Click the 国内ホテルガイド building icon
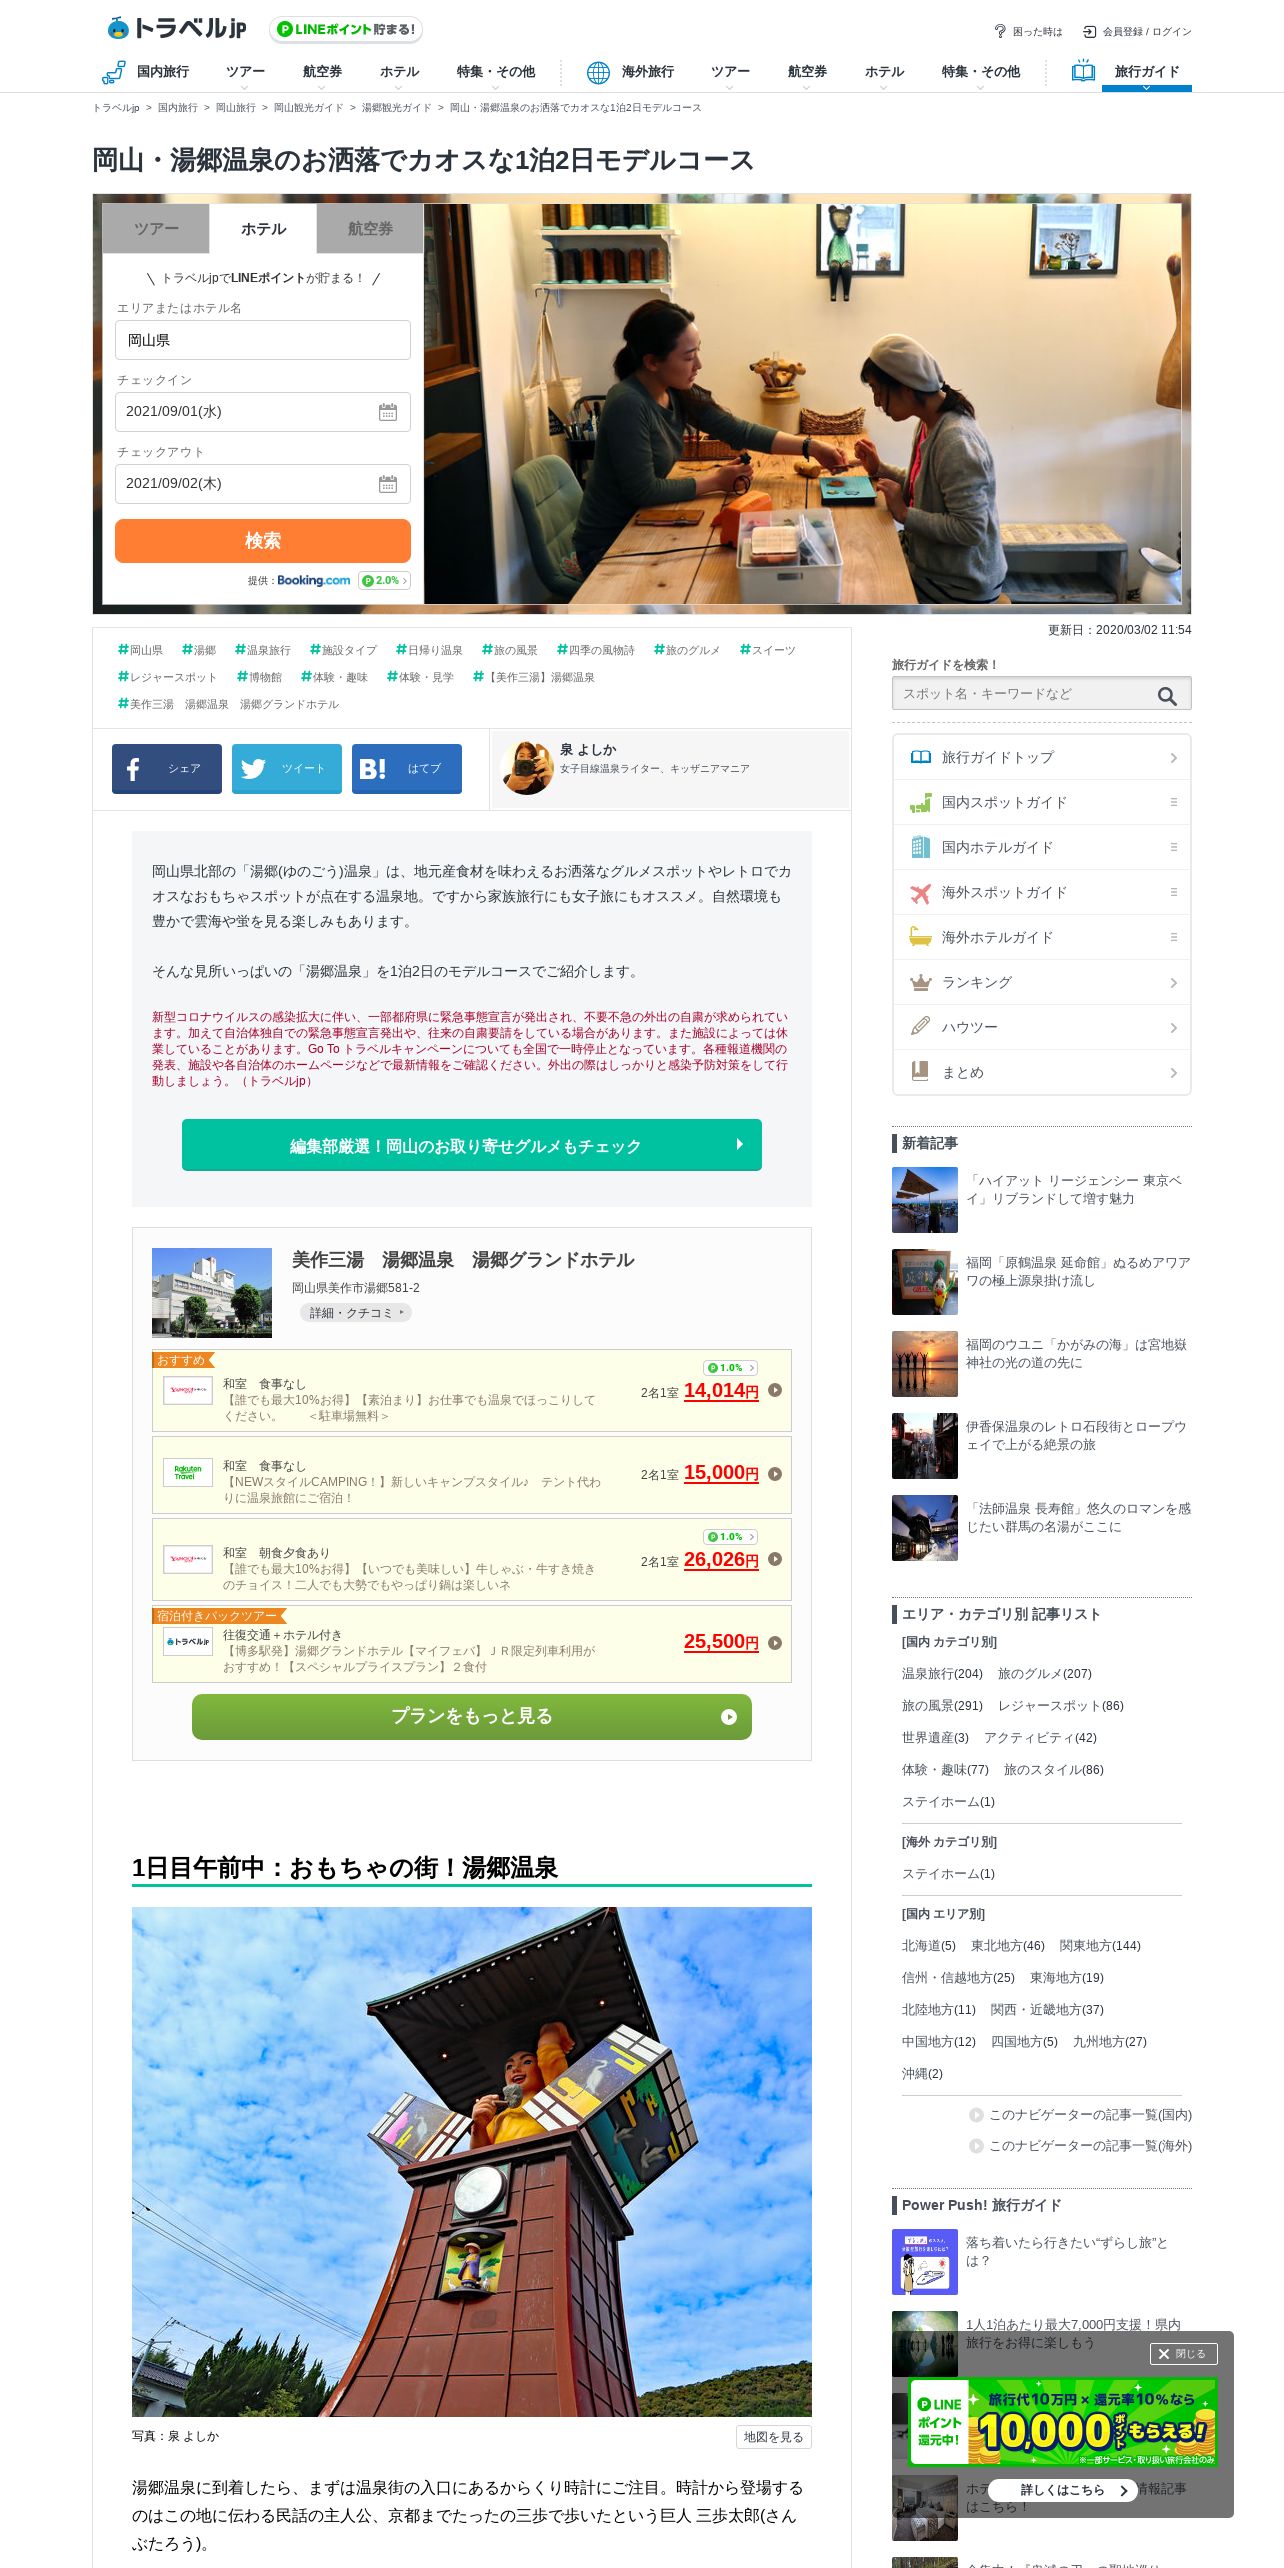This screenshot has height=2568, width=1284. tap(921, 847)
